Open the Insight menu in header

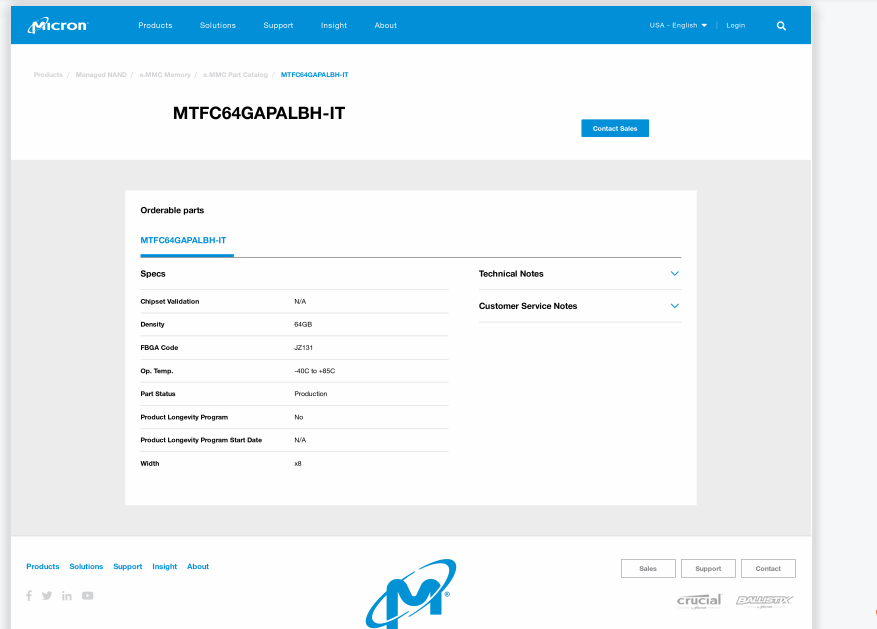point(334,25)
